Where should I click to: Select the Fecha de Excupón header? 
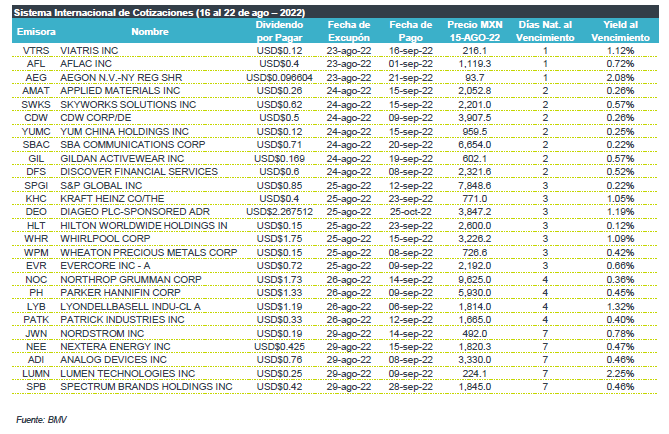[x=349, y=31]
